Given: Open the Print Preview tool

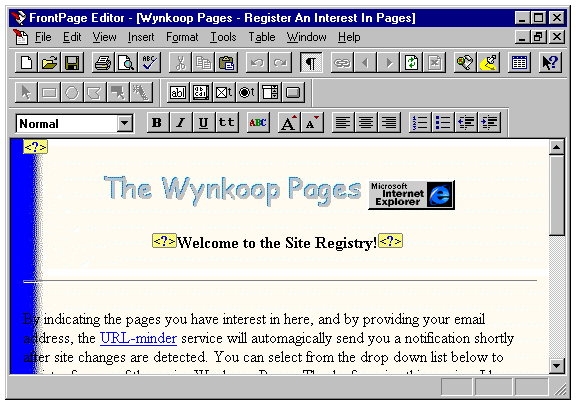Looking at the screenshot, I should (126, 62).
